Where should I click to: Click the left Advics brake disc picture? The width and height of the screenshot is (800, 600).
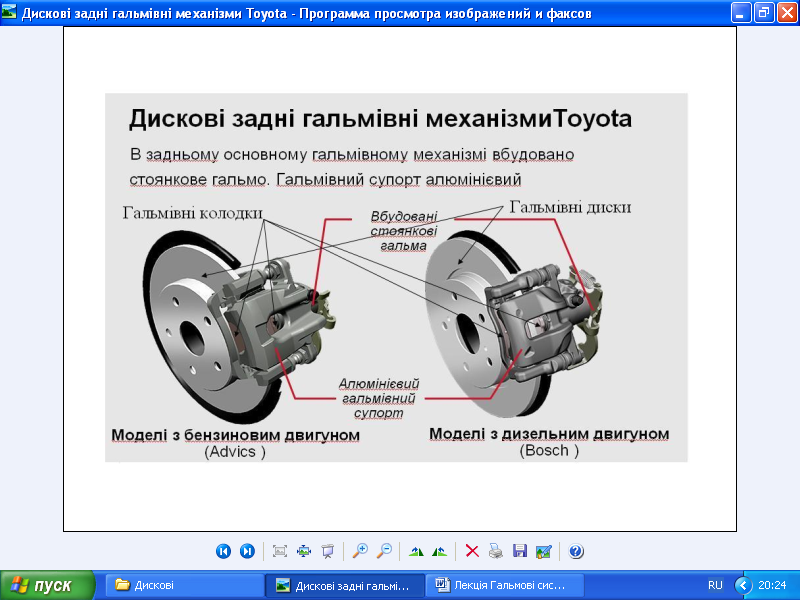click(239, 327)
